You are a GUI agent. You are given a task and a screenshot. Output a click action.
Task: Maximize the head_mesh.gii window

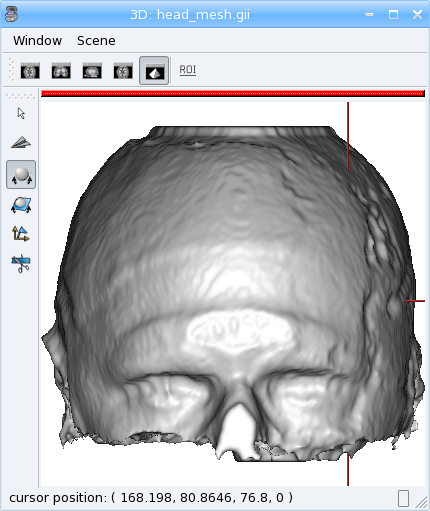point(393,14)
